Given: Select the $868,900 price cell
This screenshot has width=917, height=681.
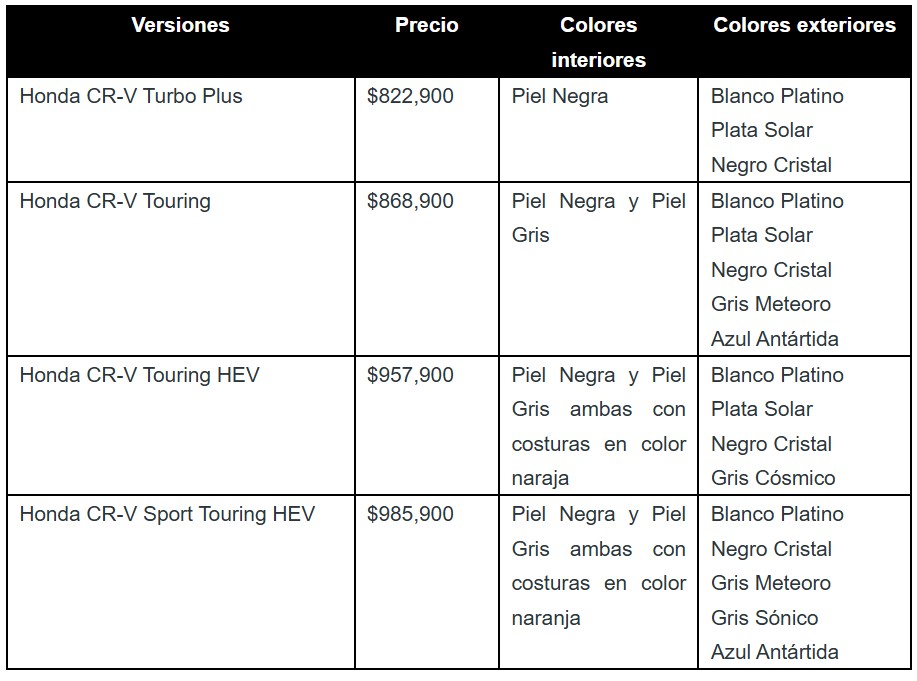Looking at the screenshot, I should coord(410,201).
